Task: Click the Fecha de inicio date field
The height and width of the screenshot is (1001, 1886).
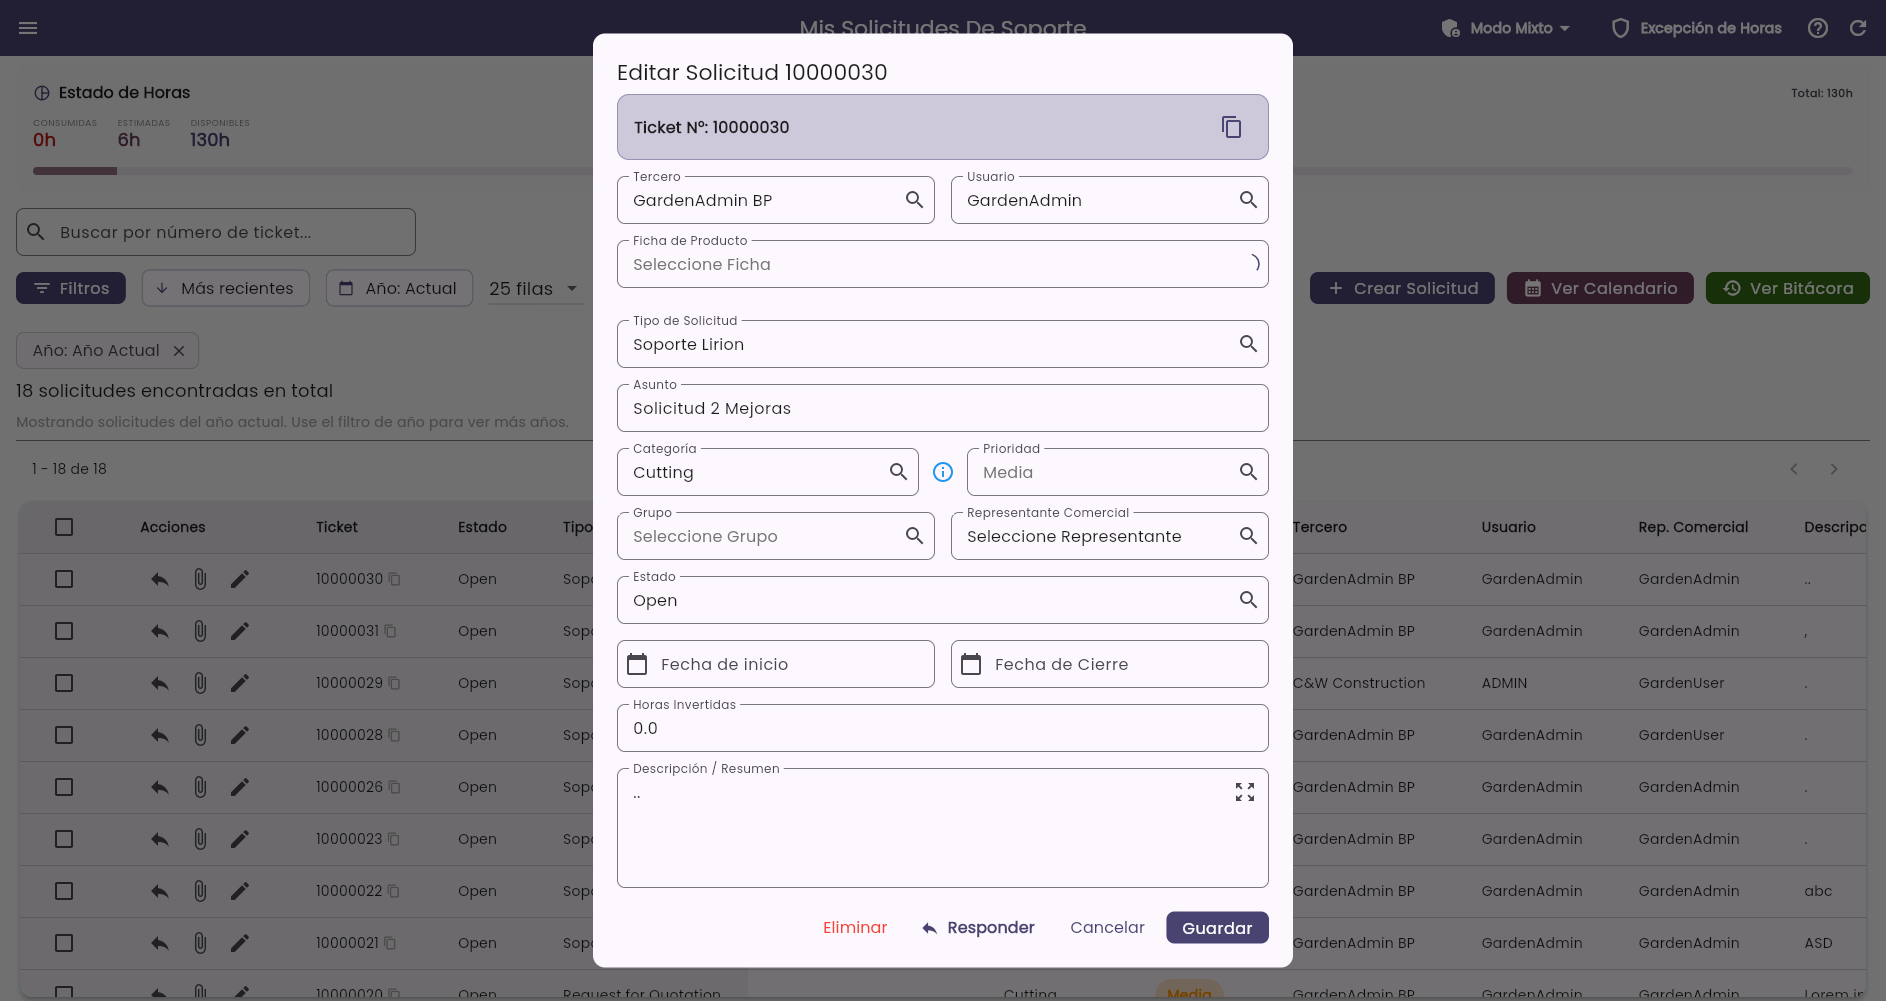Action: coord(776,664)
